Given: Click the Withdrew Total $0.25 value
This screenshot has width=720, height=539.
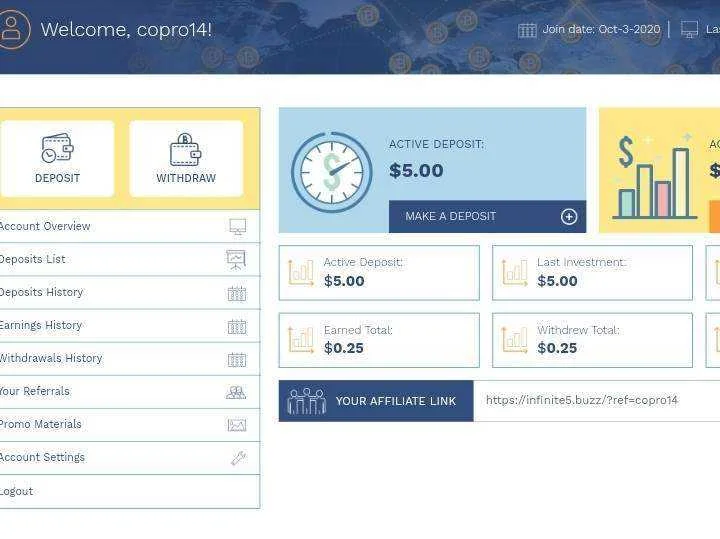Looking at the screenshot, I should point(557,348).
